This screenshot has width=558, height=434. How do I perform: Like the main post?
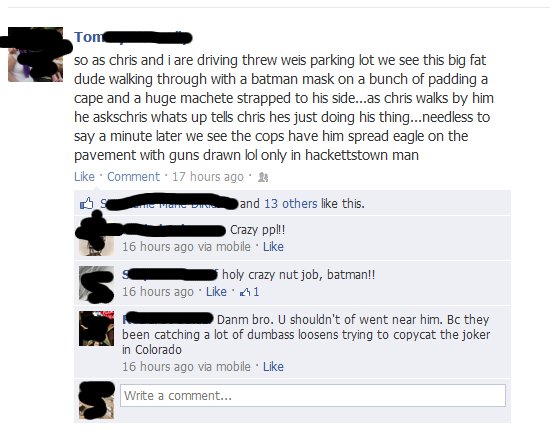84,176
